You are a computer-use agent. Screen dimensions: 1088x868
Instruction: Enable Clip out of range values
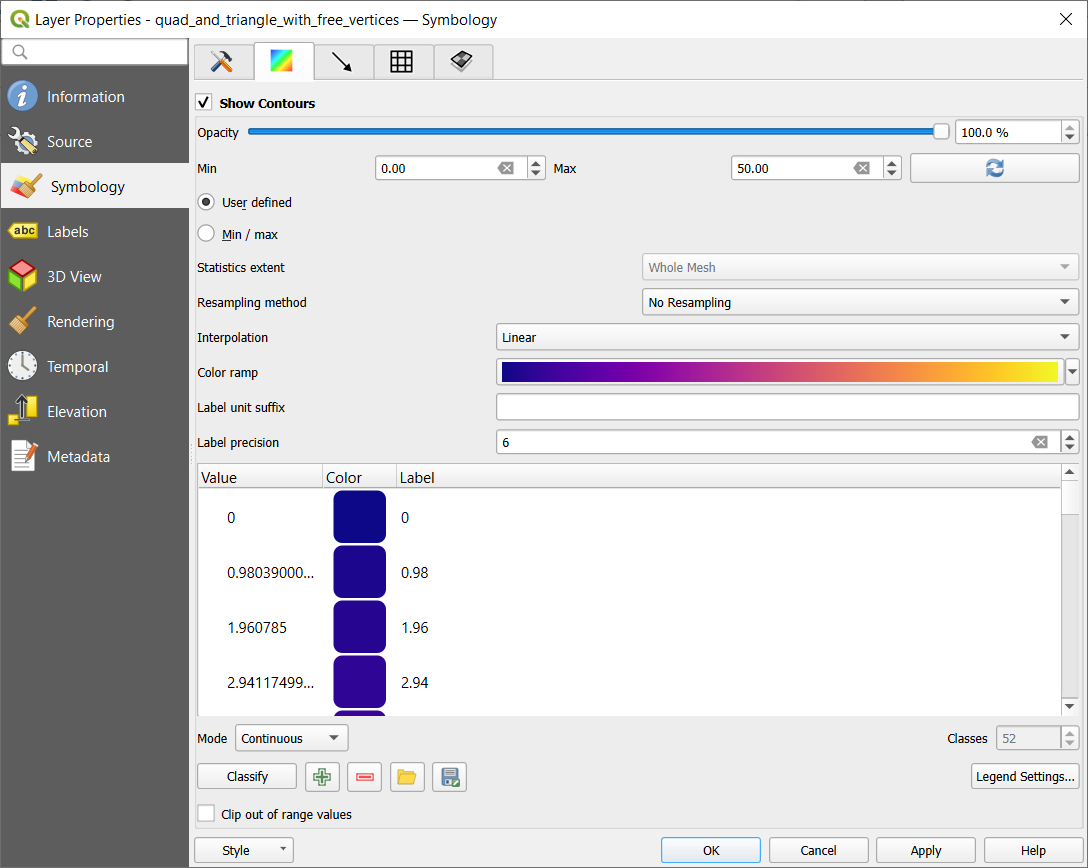(206, 814)
